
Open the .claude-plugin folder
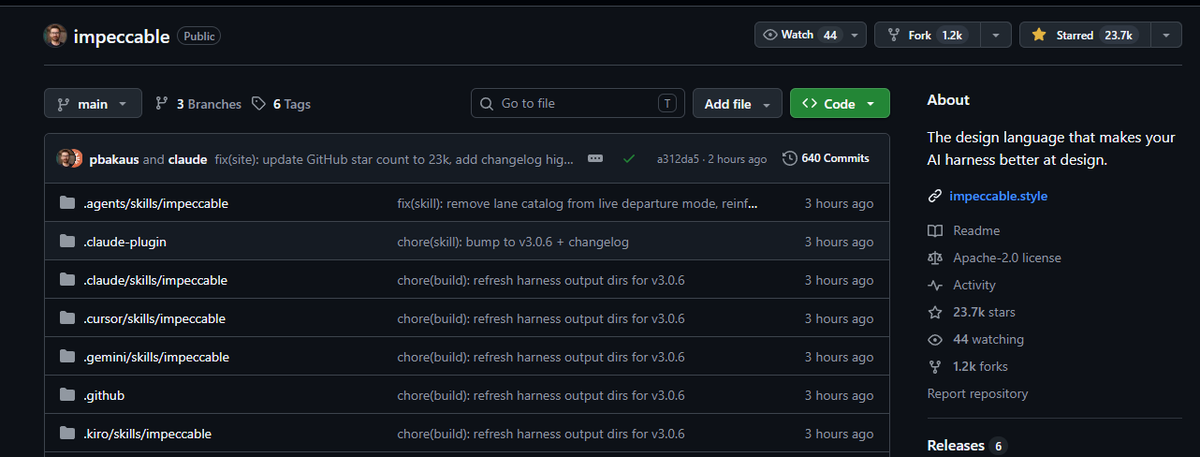(x=124, y=242)
